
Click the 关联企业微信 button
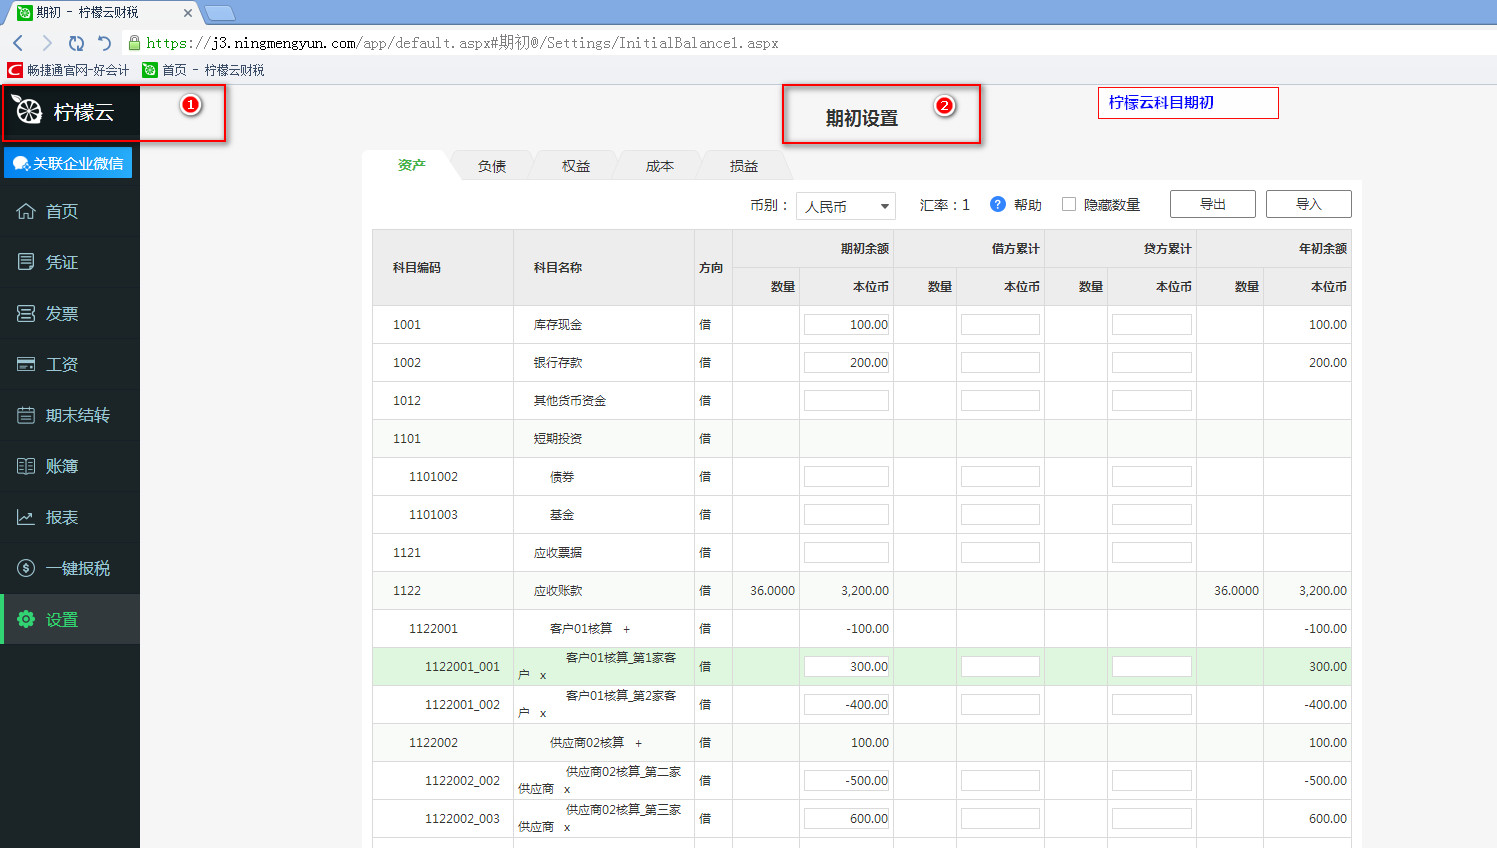68,163
